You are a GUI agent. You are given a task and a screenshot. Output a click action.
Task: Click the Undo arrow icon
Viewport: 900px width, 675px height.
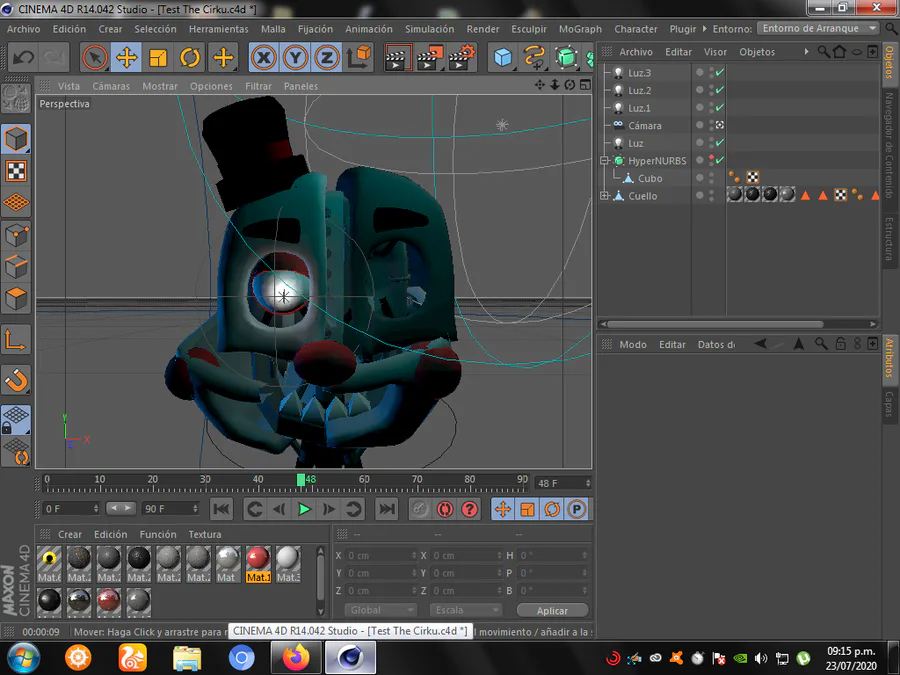(23, 58)
